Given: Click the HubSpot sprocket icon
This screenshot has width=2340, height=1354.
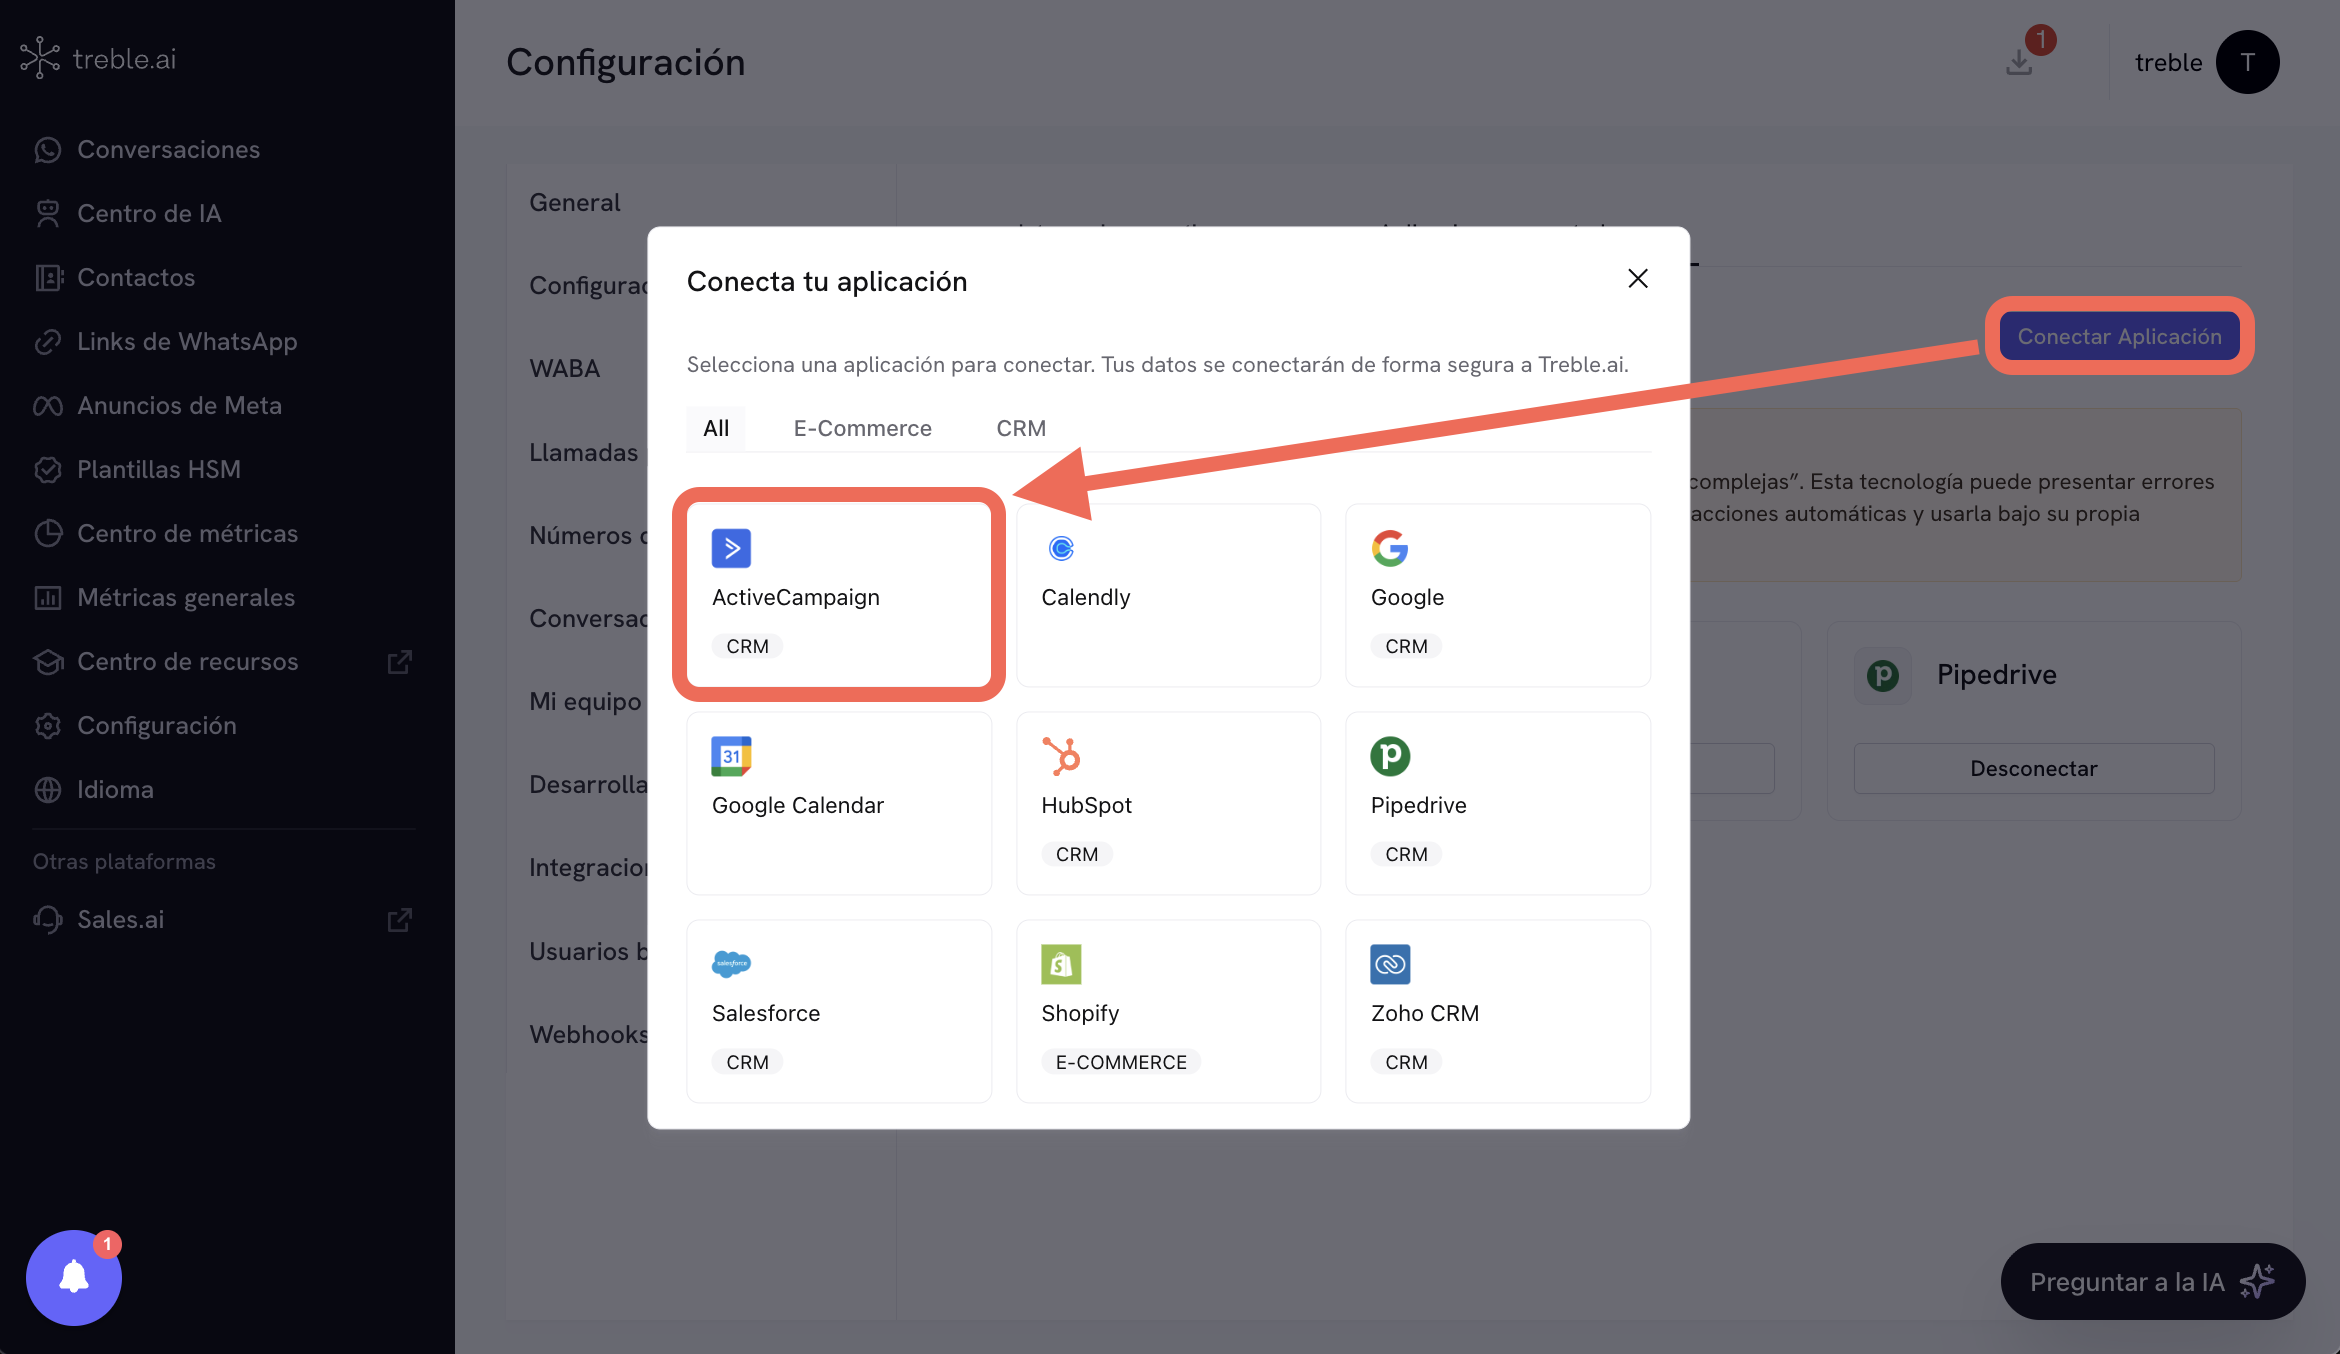Looking at the screenshot, I should pos(1061,756).
